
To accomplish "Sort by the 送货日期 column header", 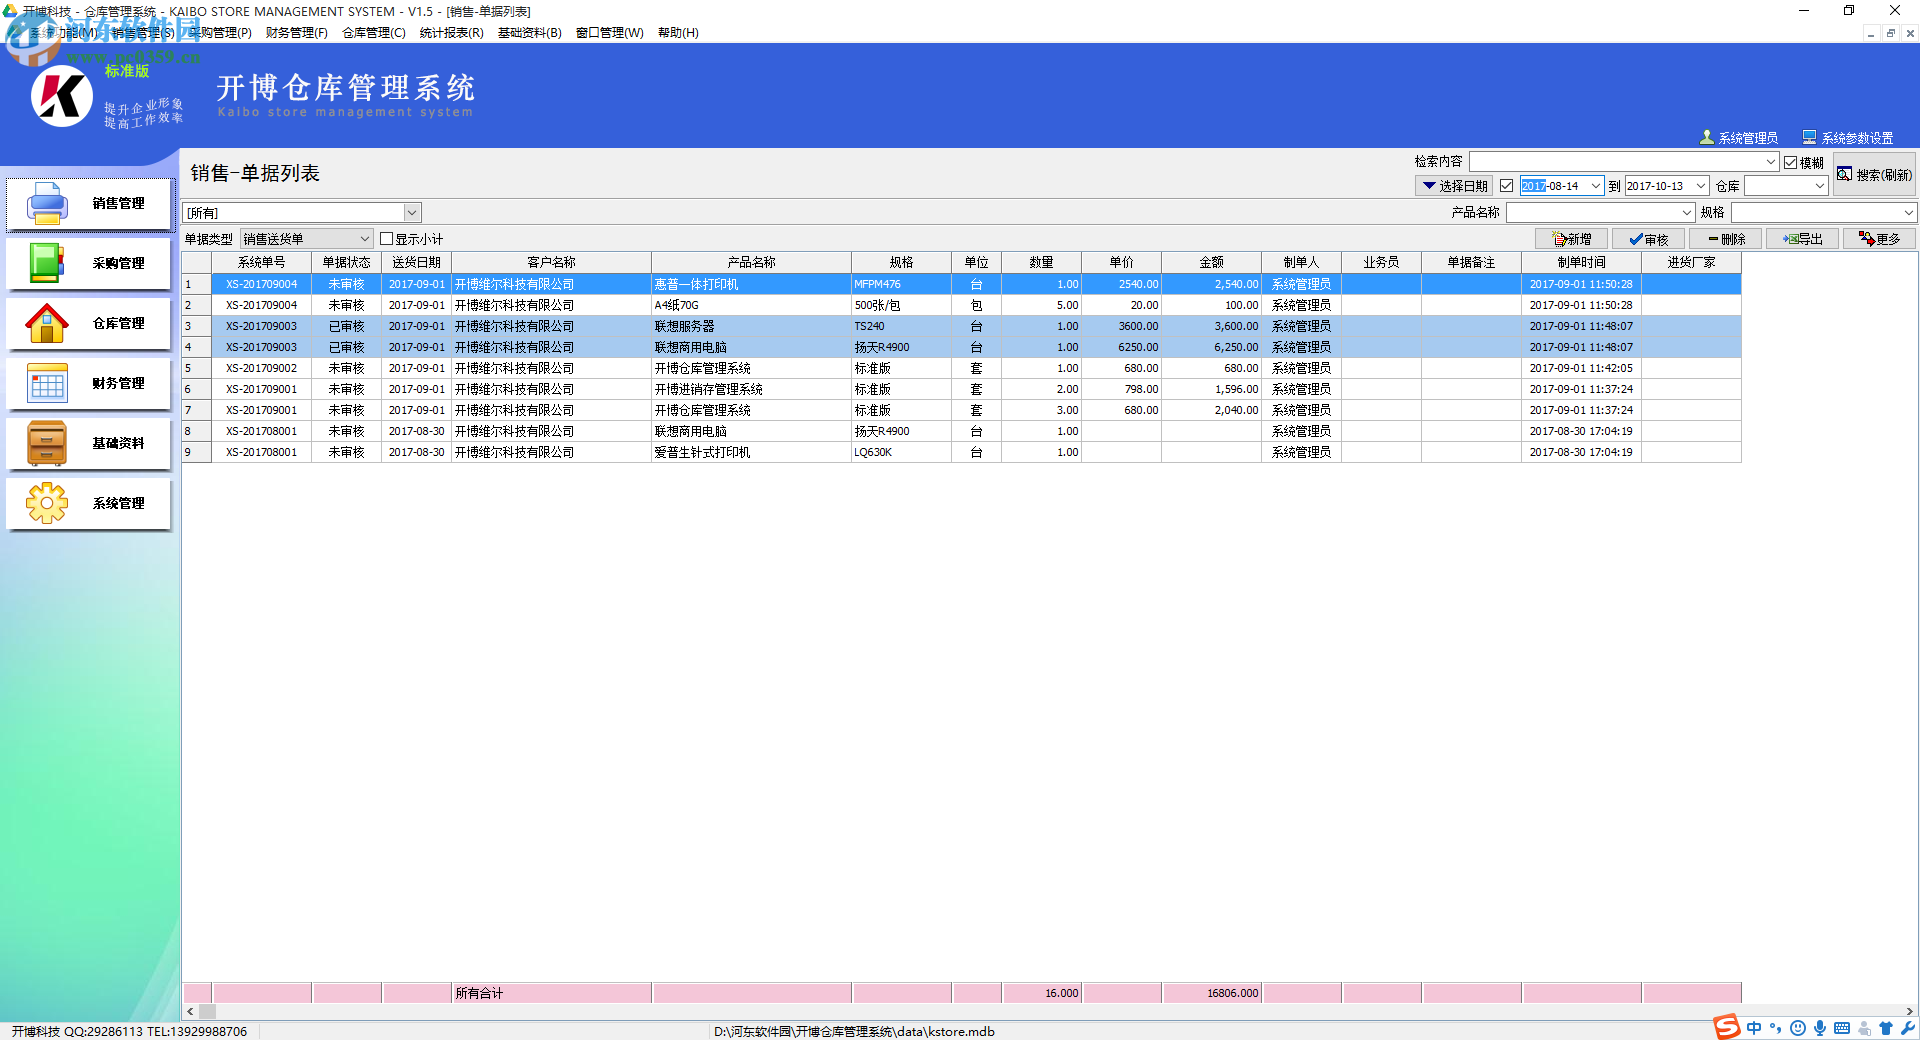I will tap(417, 263).
